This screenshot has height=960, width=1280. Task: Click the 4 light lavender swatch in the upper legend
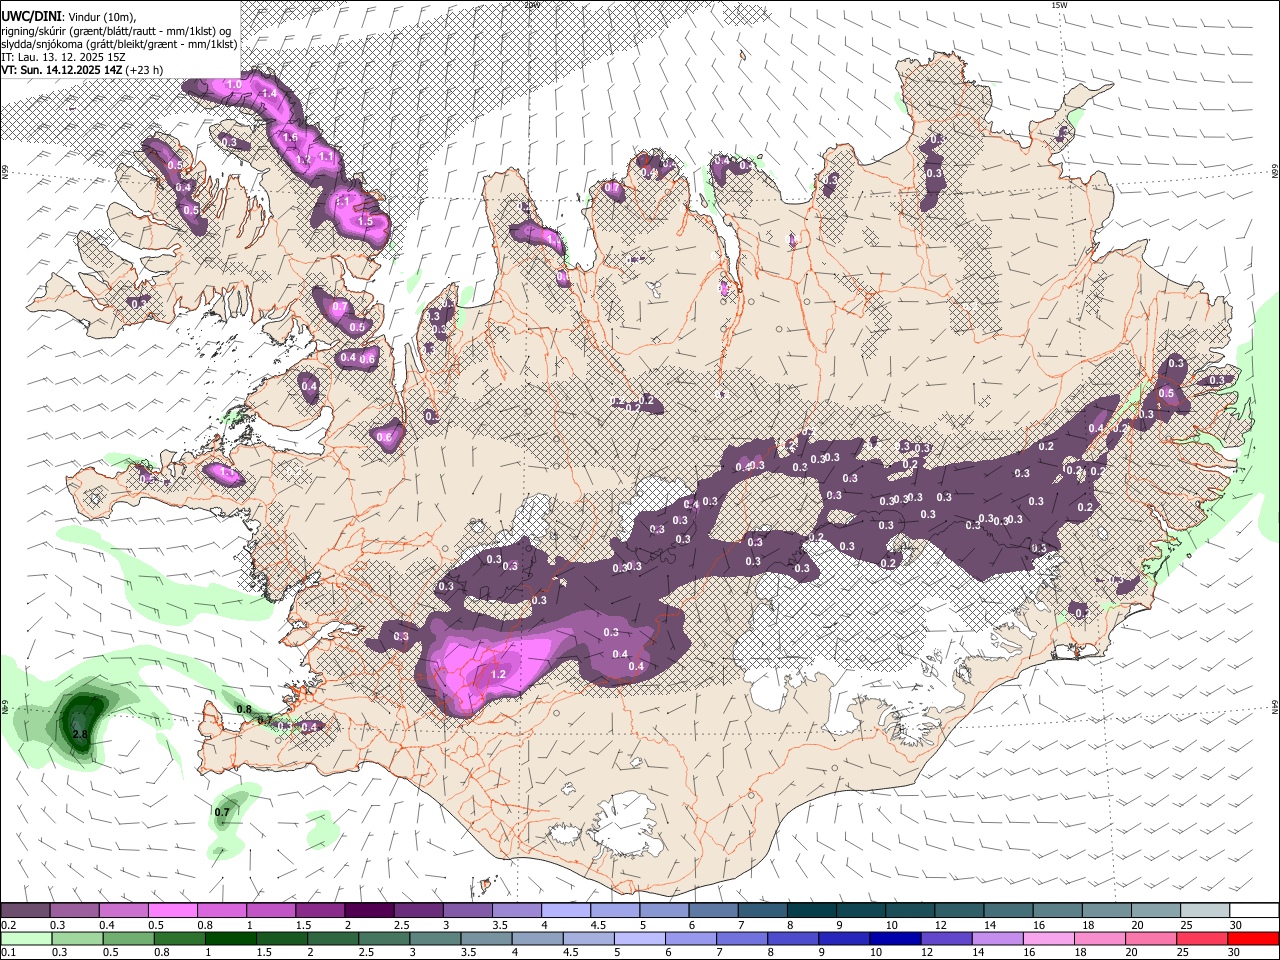click(564, 911)
